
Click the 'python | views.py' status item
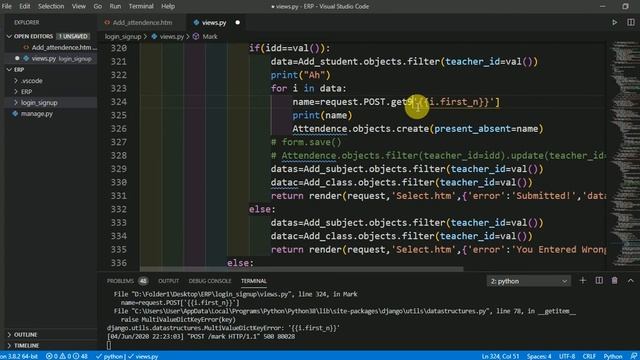127,356
